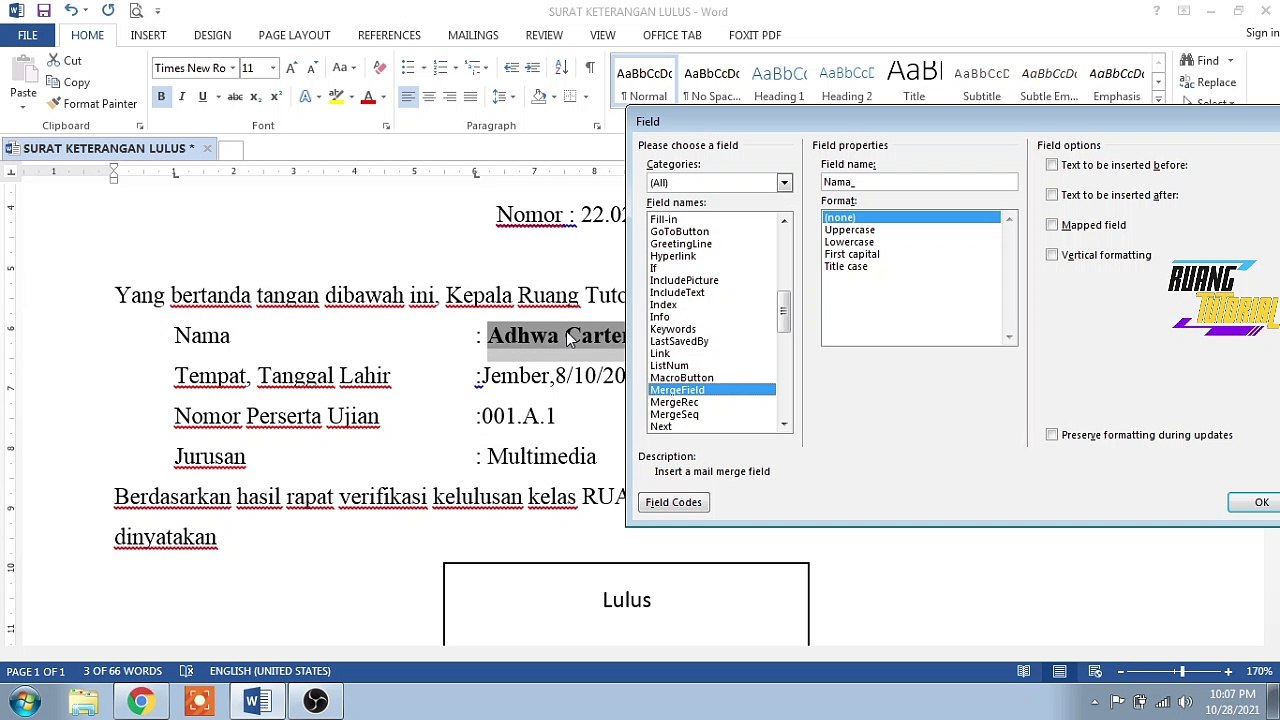Select MergeRec in field names list
1280x720 pixels.
point(711,402)
